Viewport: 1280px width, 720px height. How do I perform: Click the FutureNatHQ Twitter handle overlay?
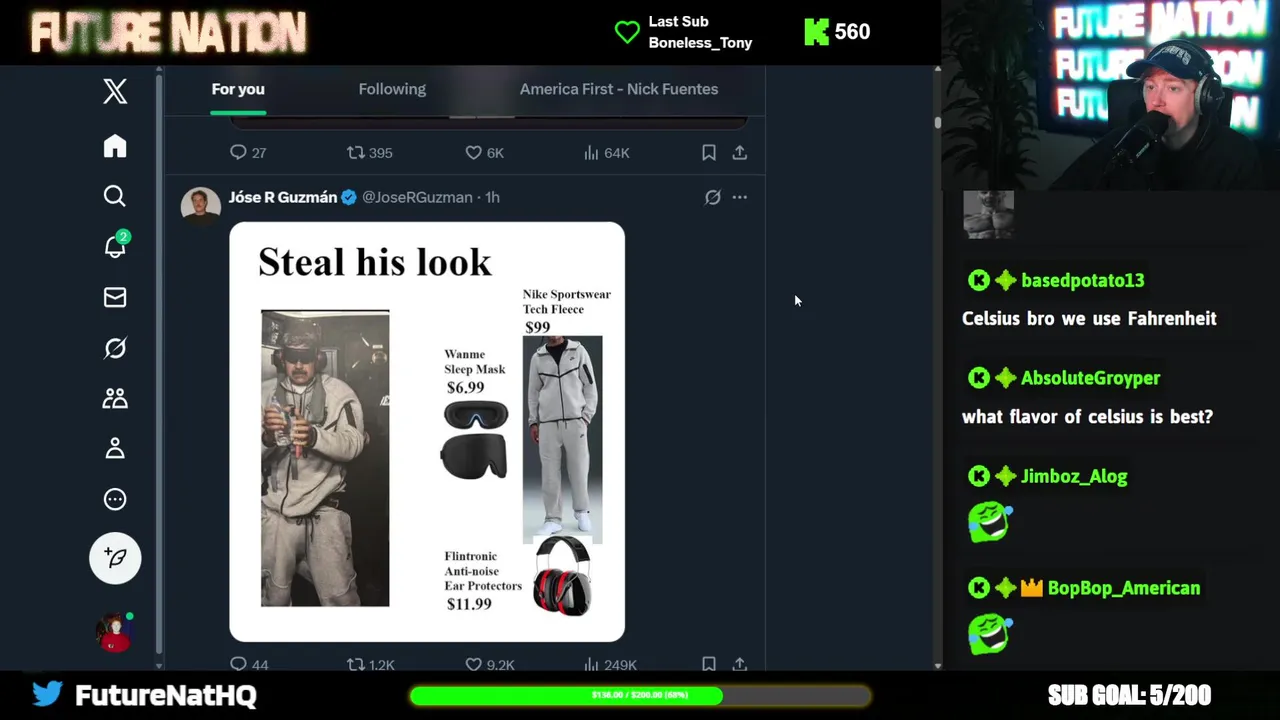click(166, 695)
